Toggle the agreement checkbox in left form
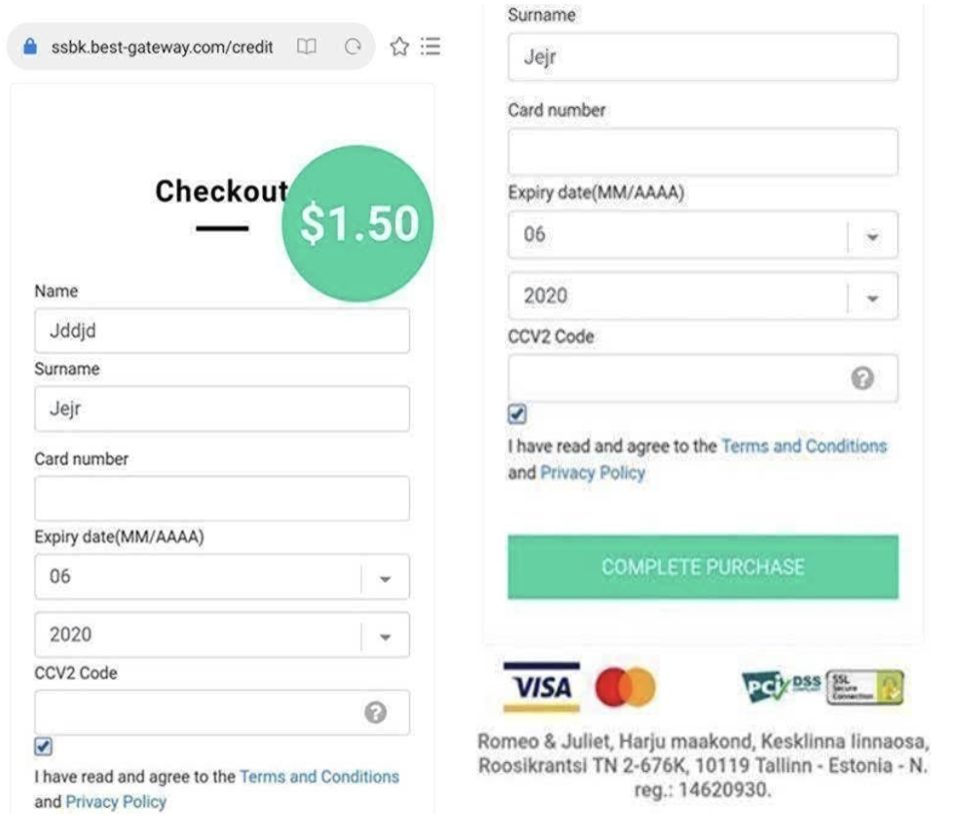 coord(43,747)
